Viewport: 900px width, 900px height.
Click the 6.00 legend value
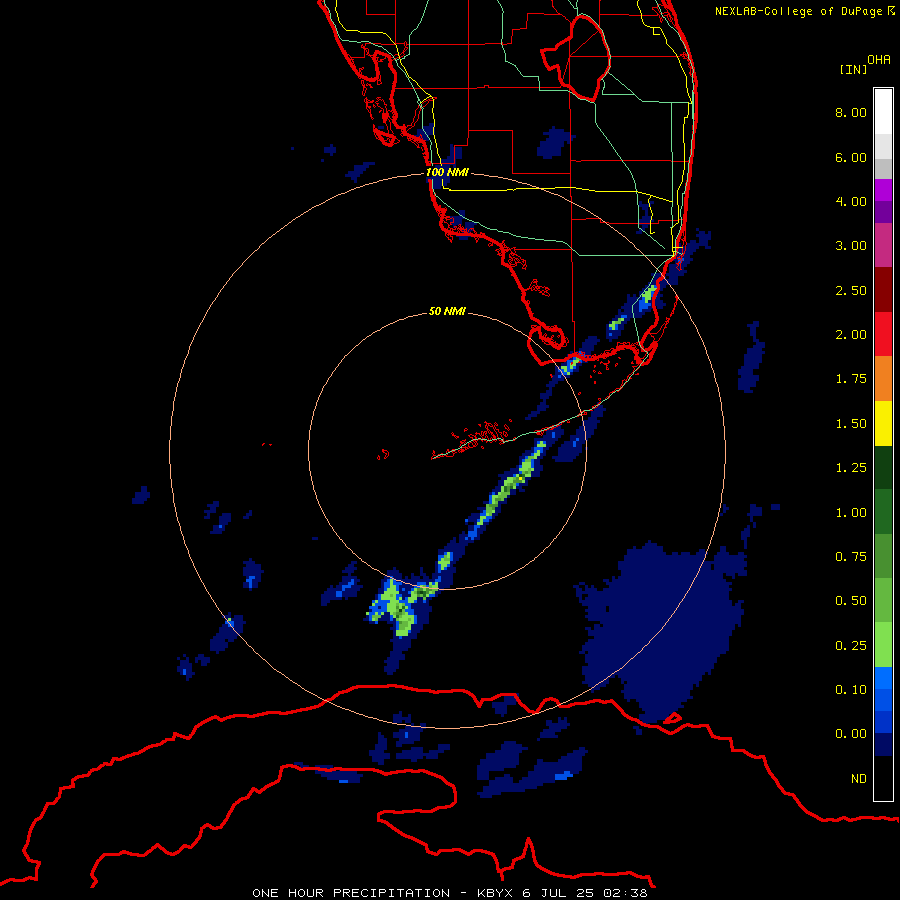coord(851,157)
